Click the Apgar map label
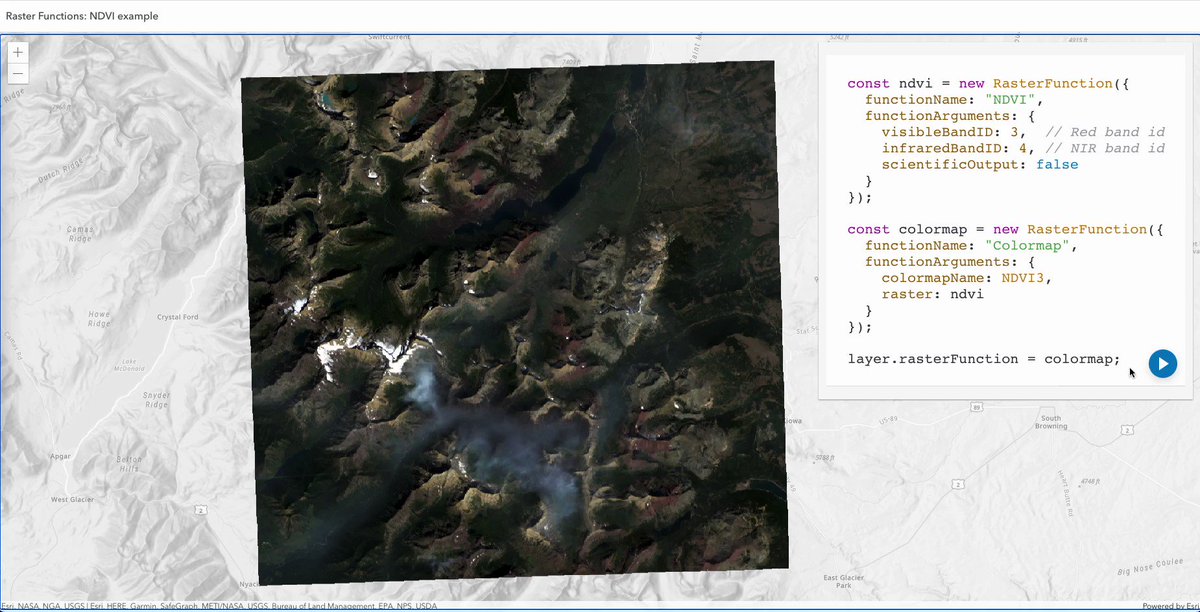Image resolution: width=1200 pixels, height=612 pixels. pos(62,457)
